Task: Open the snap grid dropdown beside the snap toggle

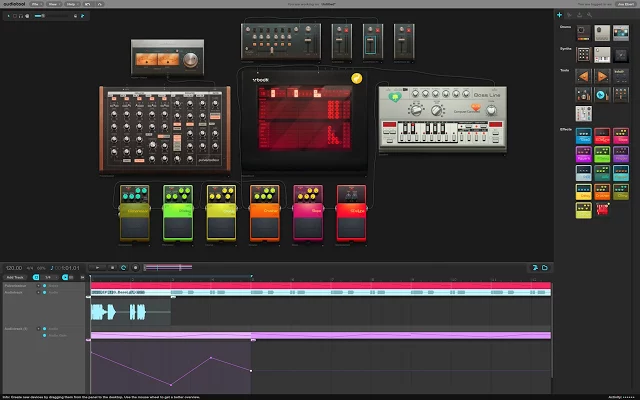Action: 50,277
